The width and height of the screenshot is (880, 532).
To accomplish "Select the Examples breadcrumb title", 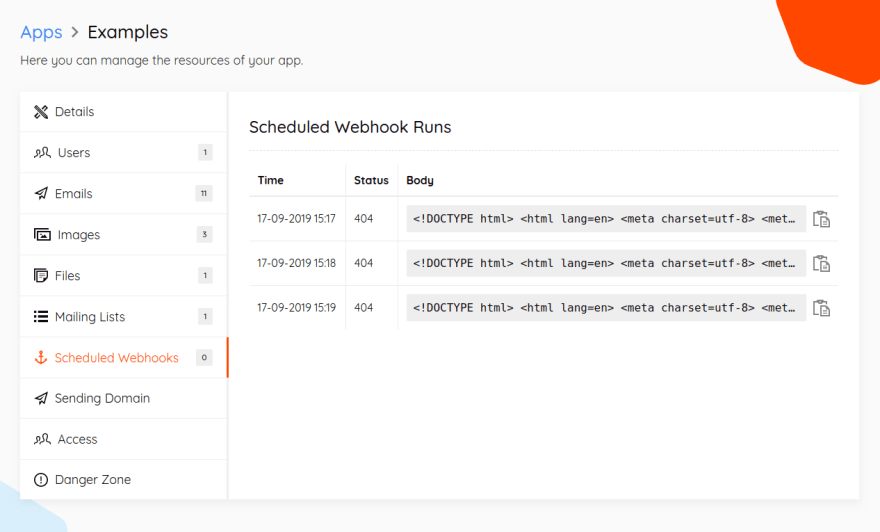I will click(127, 33).
